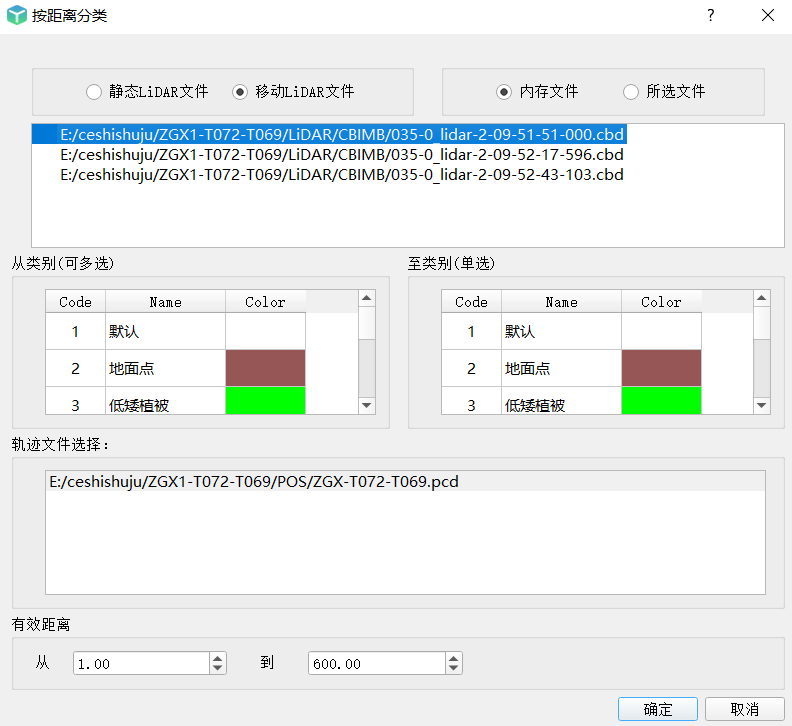Click code 1 cell in 至类别 table
Viewport: 792px width, 726px height.
(472, 331)
